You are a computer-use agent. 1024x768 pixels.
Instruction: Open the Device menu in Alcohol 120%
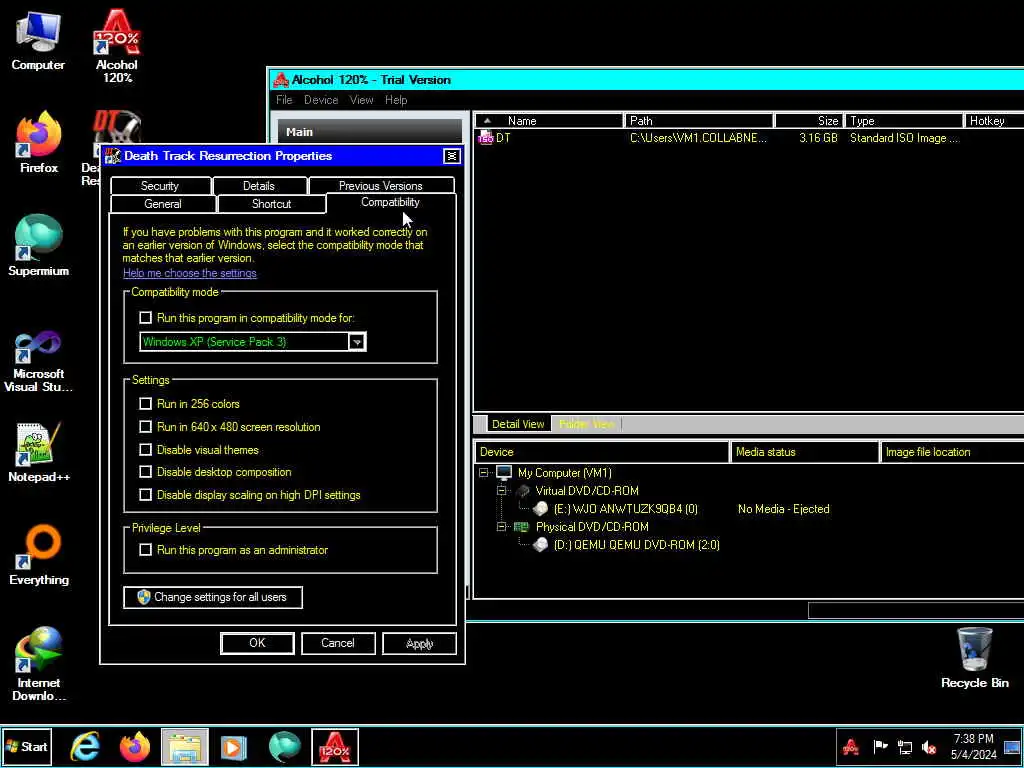point(321,100)
